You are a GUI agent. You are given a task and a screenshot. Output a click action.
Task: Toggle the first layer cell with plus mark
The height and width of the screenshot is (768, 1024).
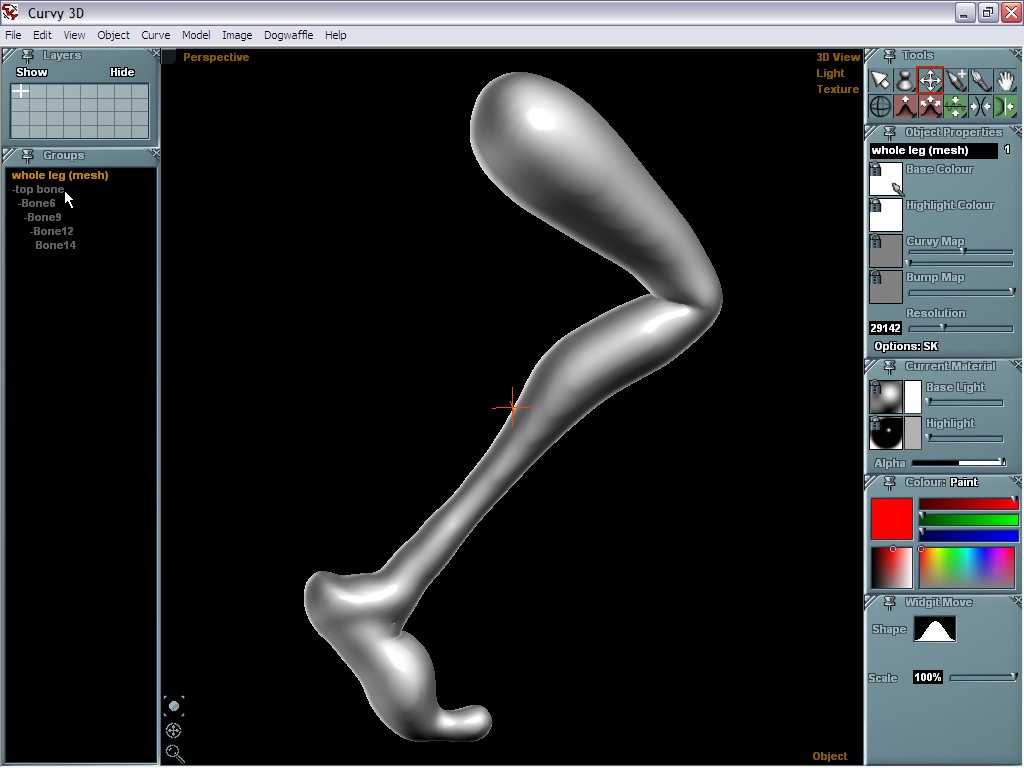pyautogui.click(x=20, y=91)
